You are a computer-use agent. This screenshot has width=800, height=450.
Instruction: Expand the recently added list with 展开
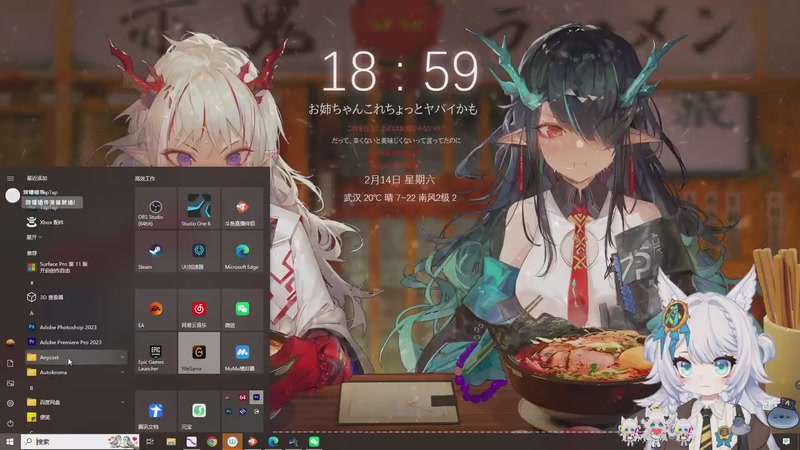tap(34, 237)
